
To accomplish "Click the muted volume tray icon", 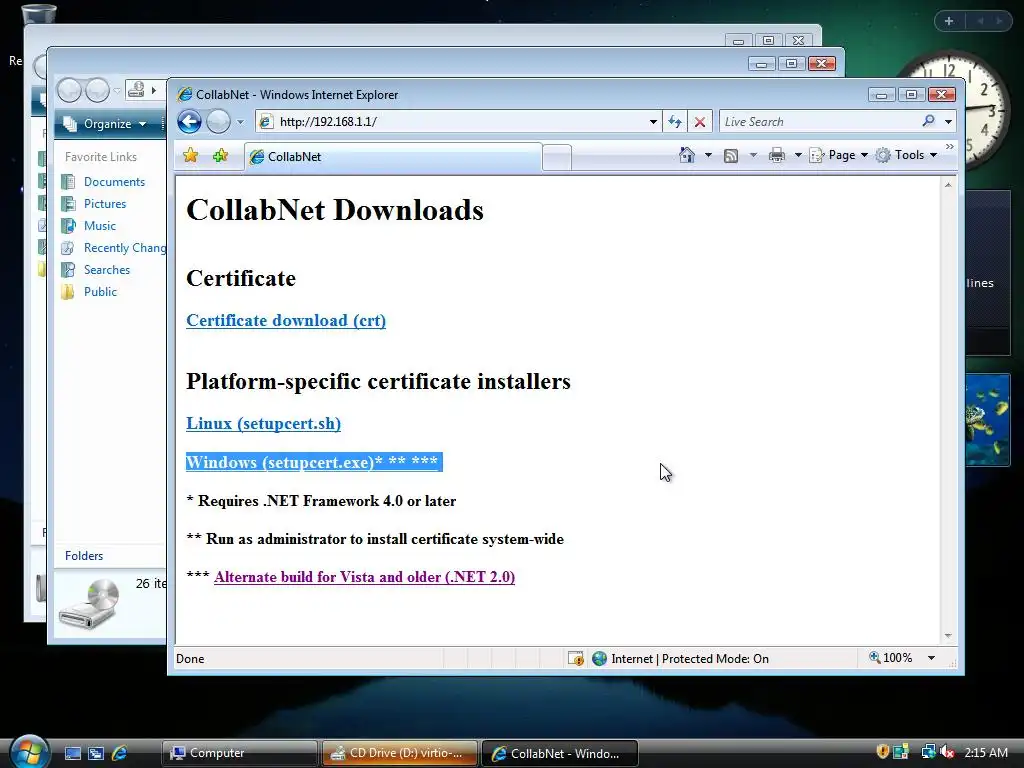I will 947,752.
